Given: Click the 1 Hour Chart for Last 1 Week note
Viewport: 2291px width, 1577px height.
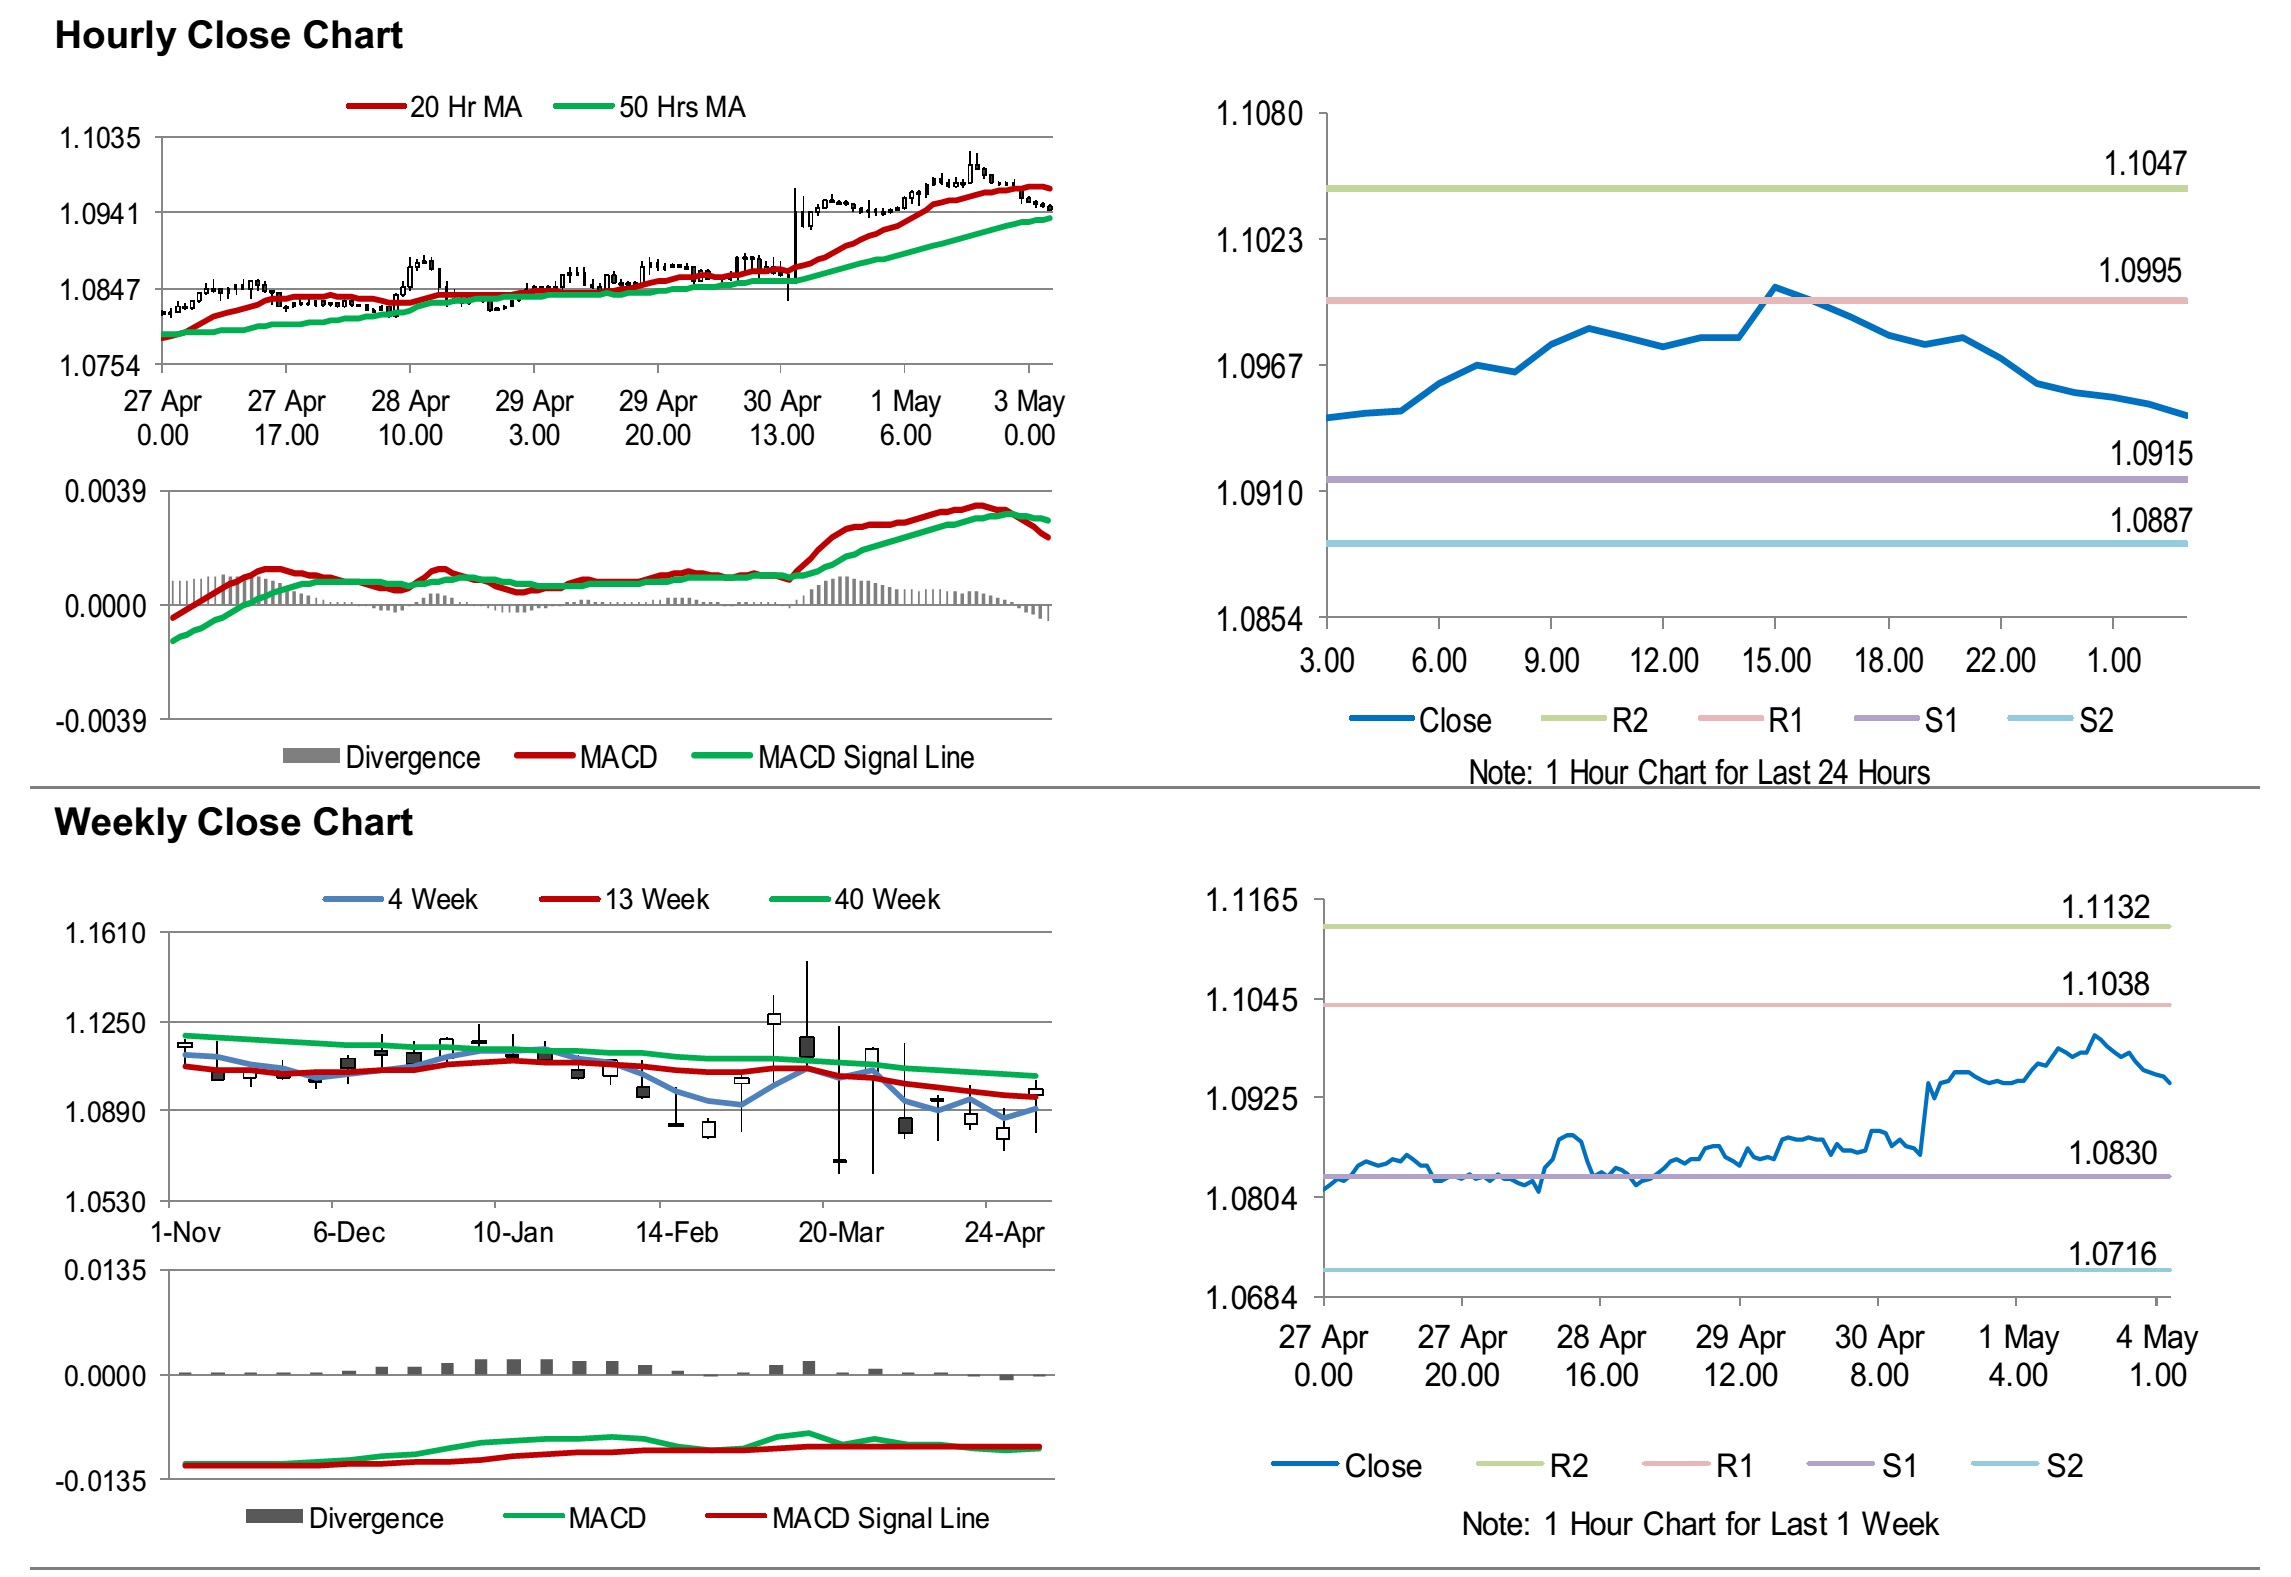Looking at the screenshot, I should (x=1699, y=1523).
